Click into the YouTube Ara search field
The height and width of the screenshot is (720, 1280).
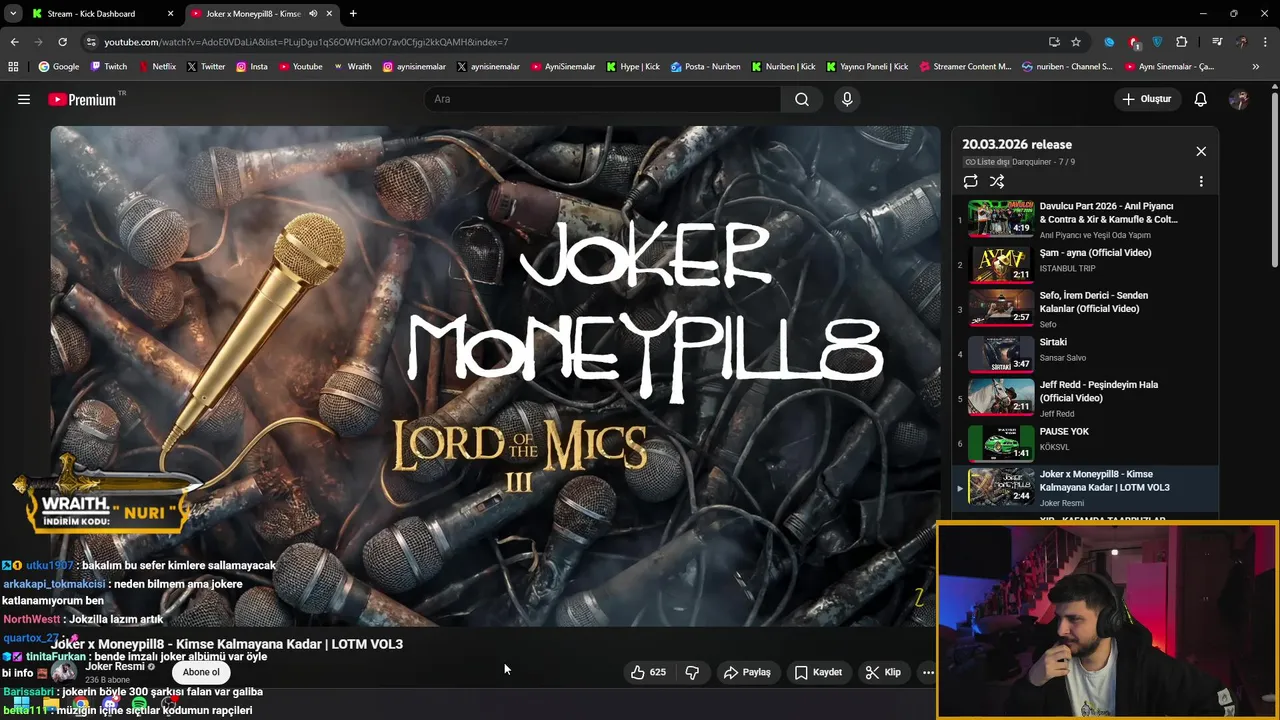click(603, 99)
